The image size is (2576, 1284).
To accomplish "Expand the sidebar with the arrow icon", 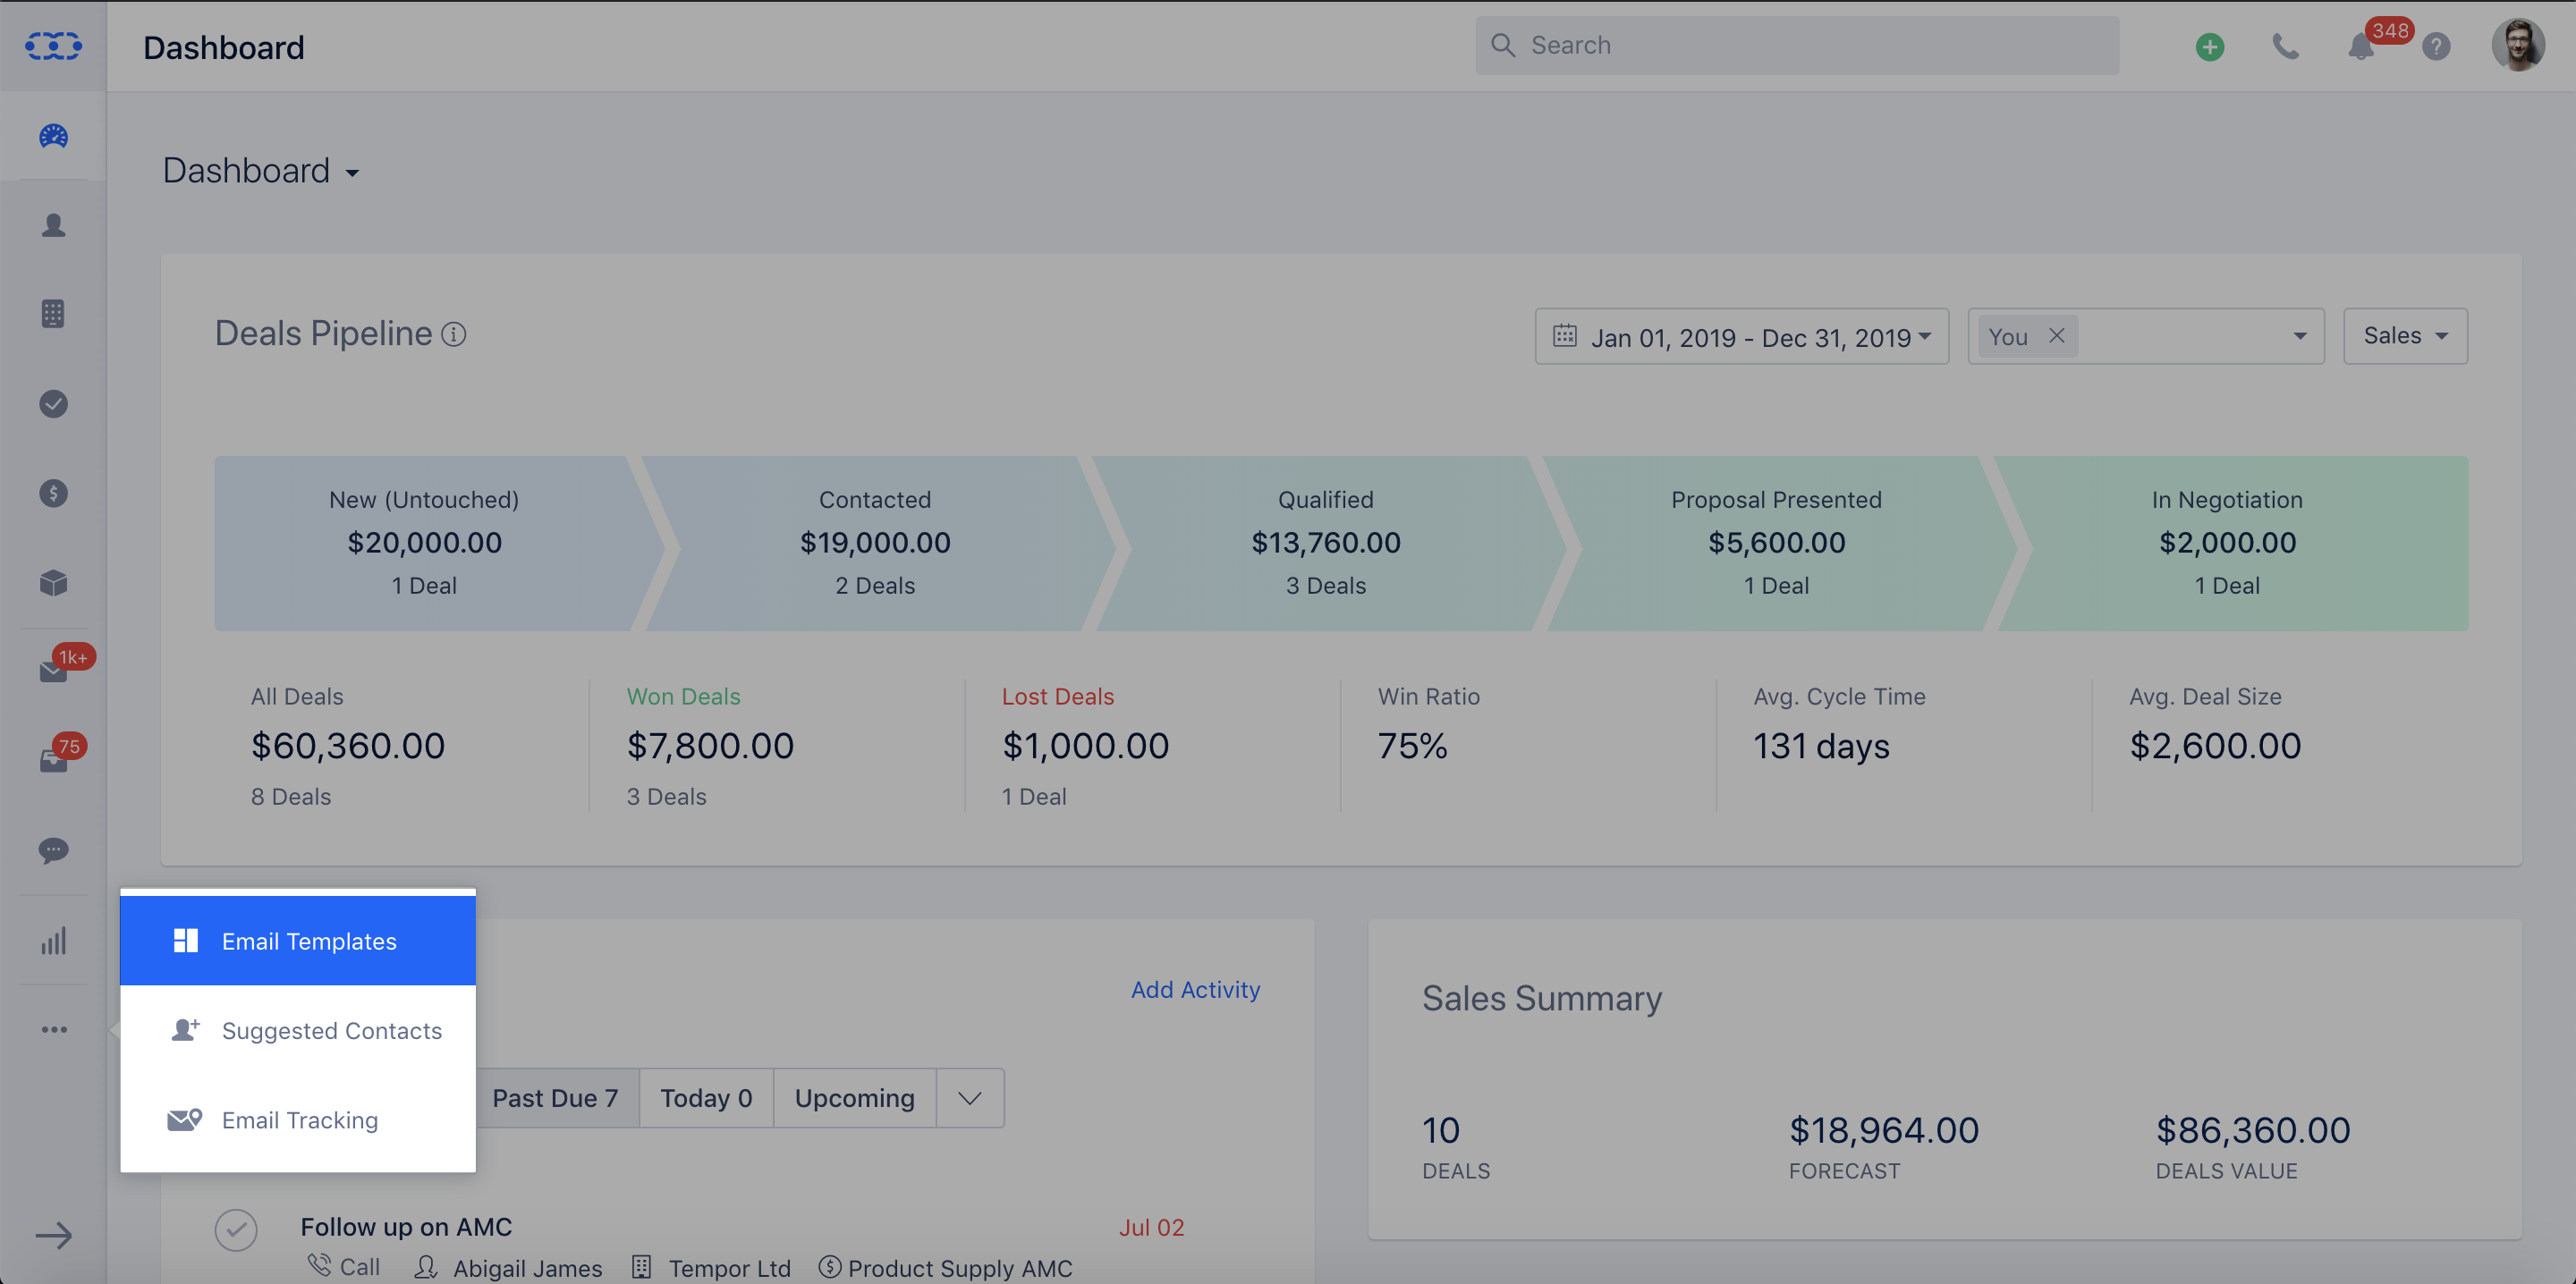I will 54,1236.
